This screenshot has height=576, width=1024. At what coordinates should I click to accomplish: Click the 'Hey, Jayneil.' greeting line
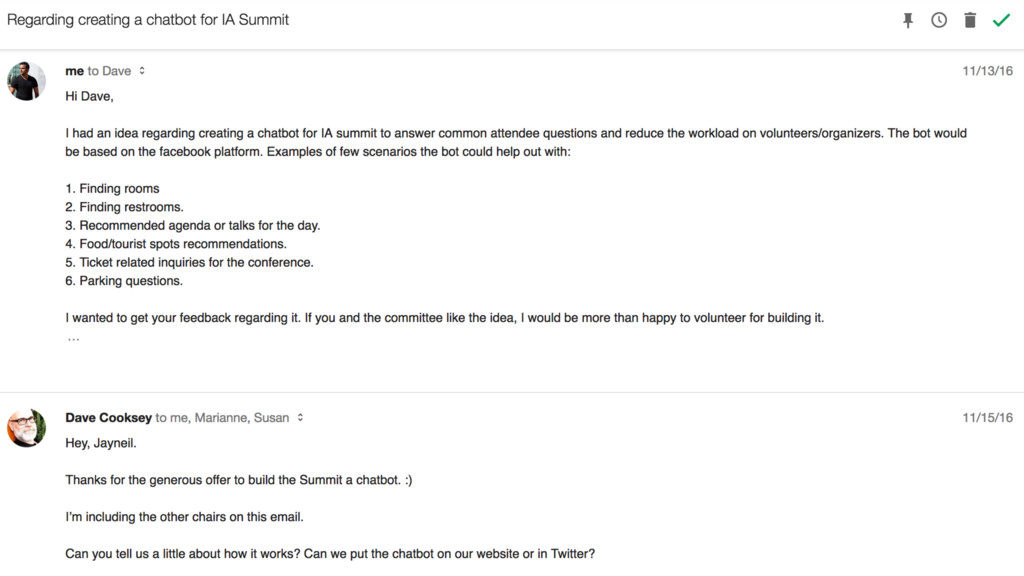coord(101,443)
